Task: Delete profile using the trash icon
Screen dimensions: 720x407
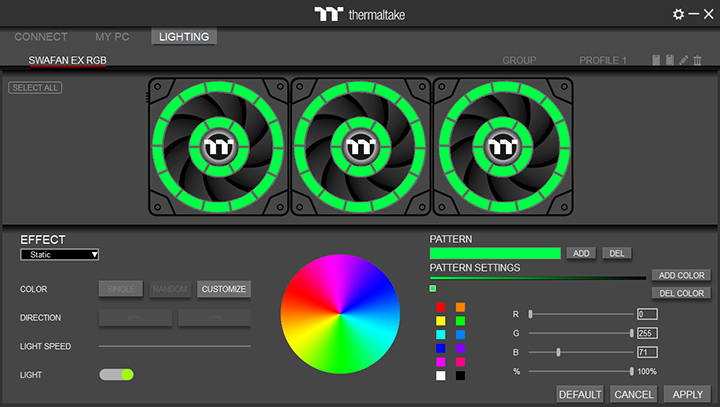Action: [698, 61]
